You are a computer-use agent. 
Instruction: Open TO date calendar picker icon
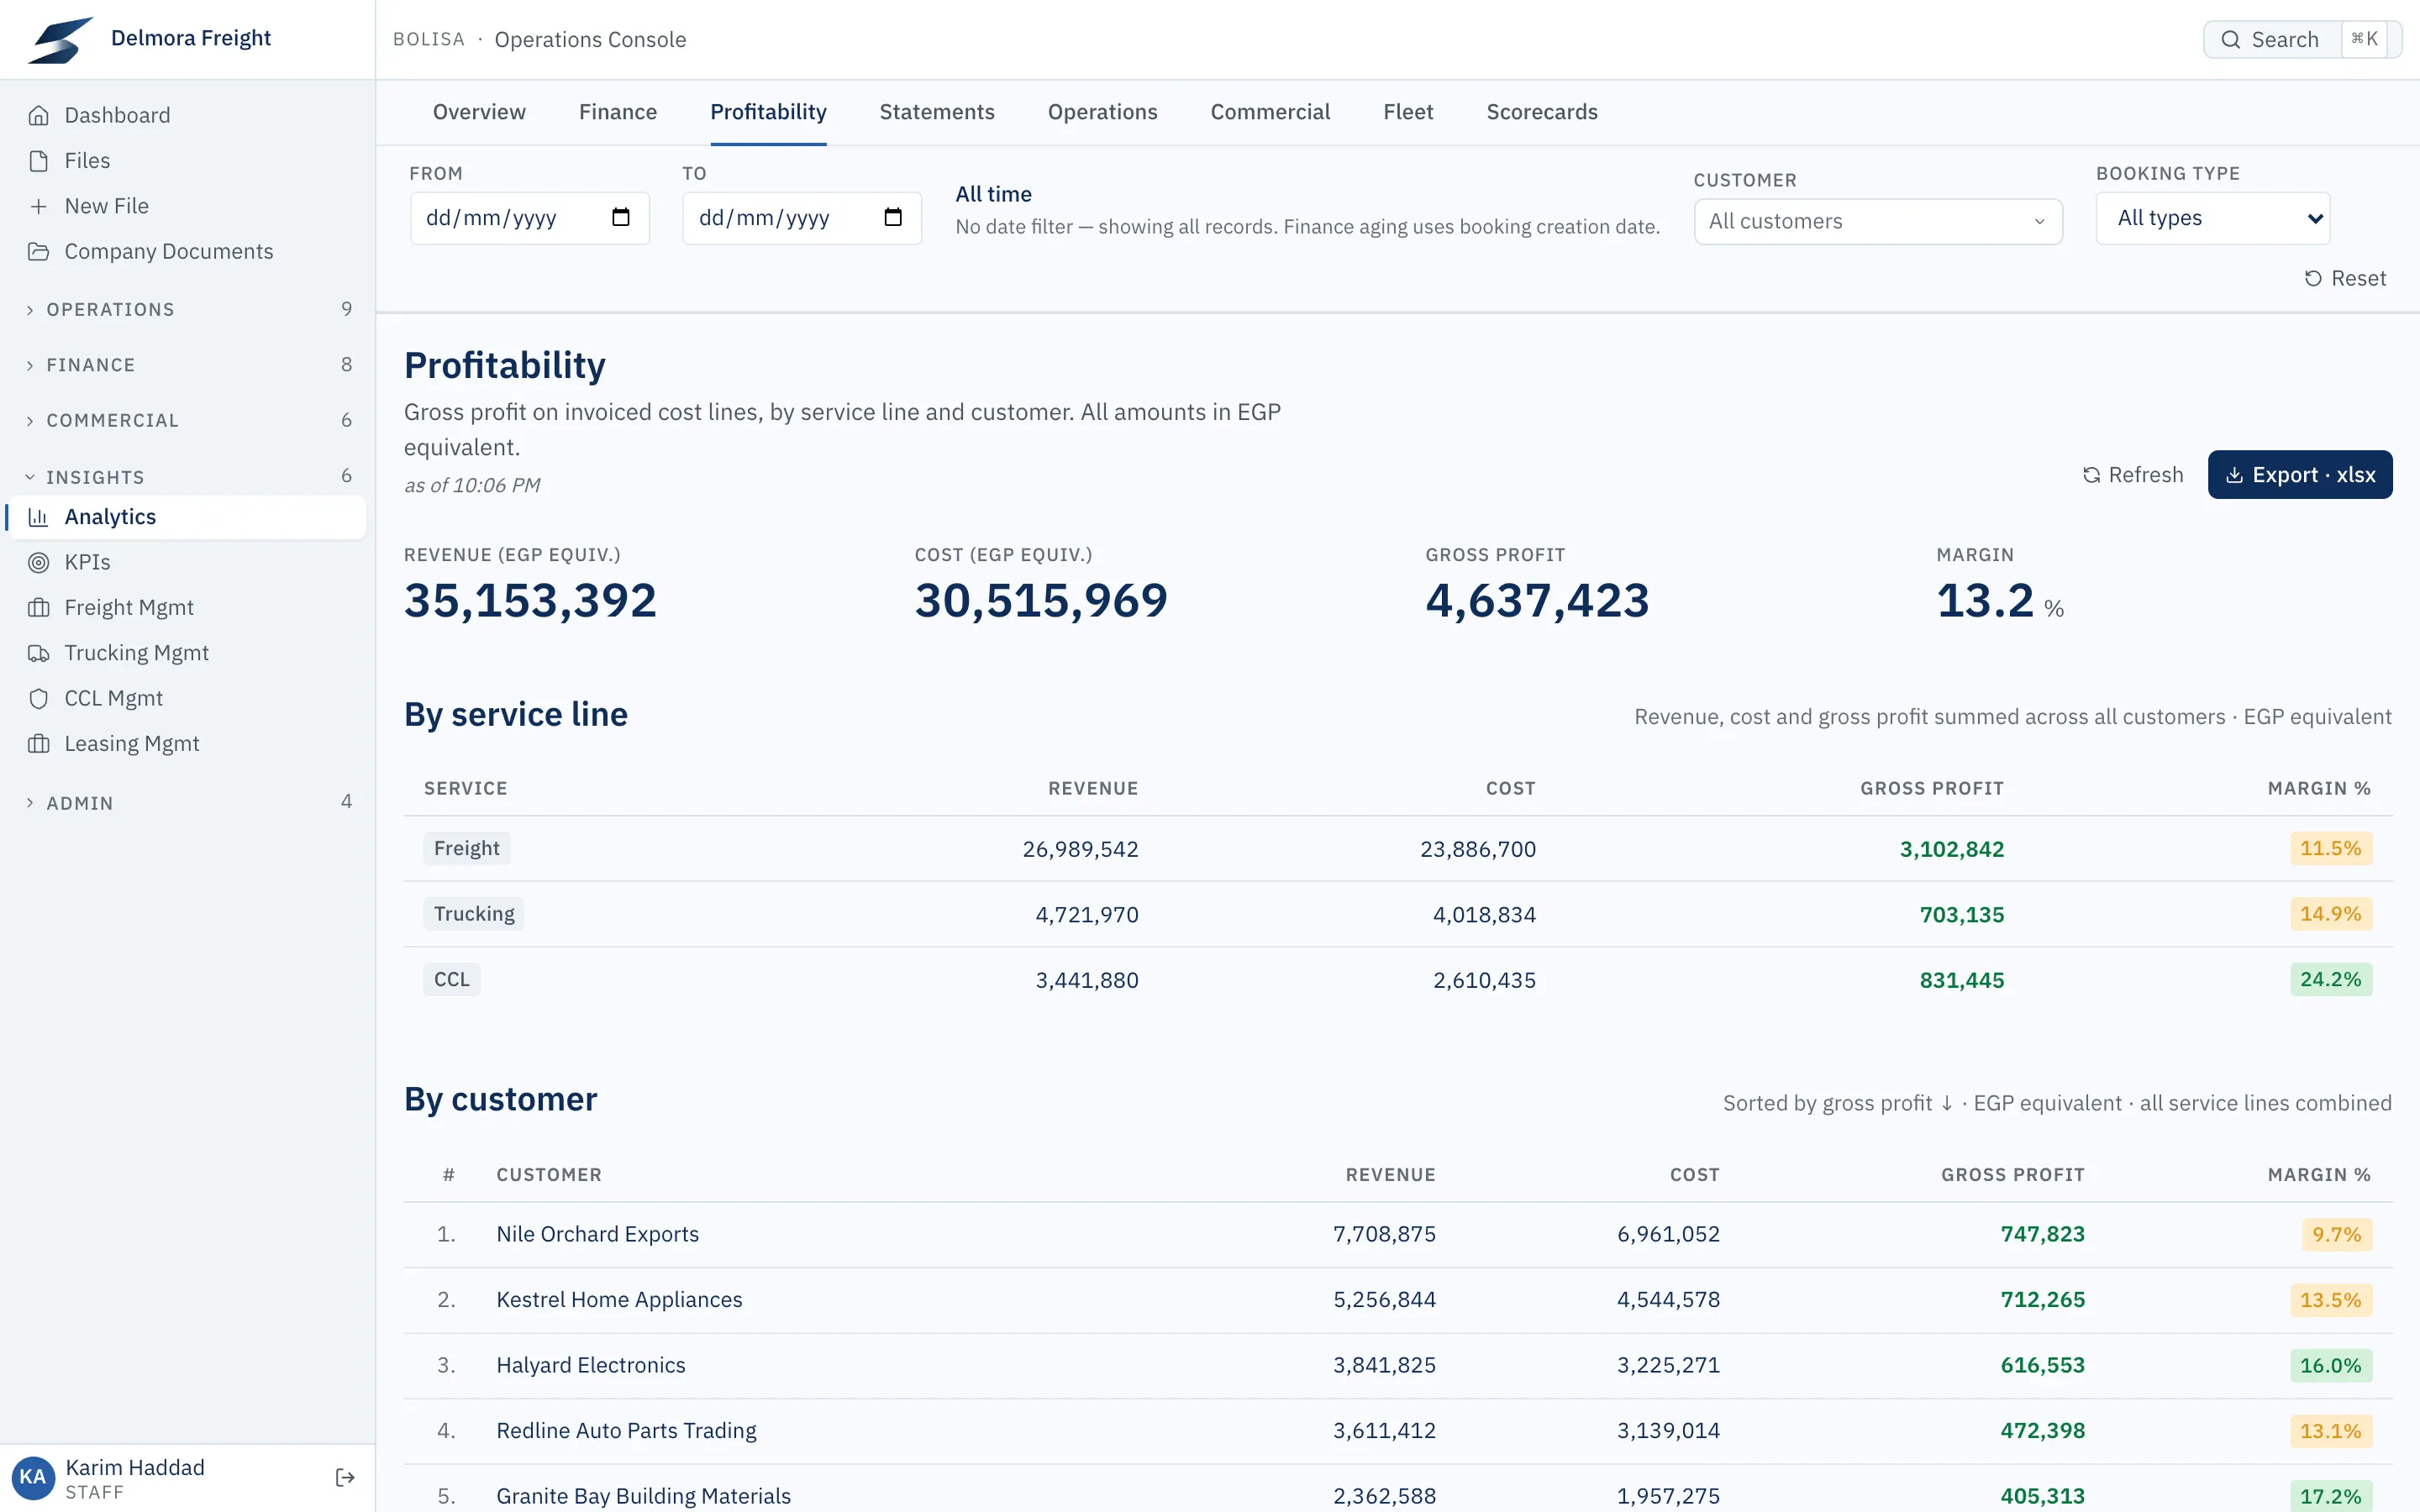click(893, 217)
